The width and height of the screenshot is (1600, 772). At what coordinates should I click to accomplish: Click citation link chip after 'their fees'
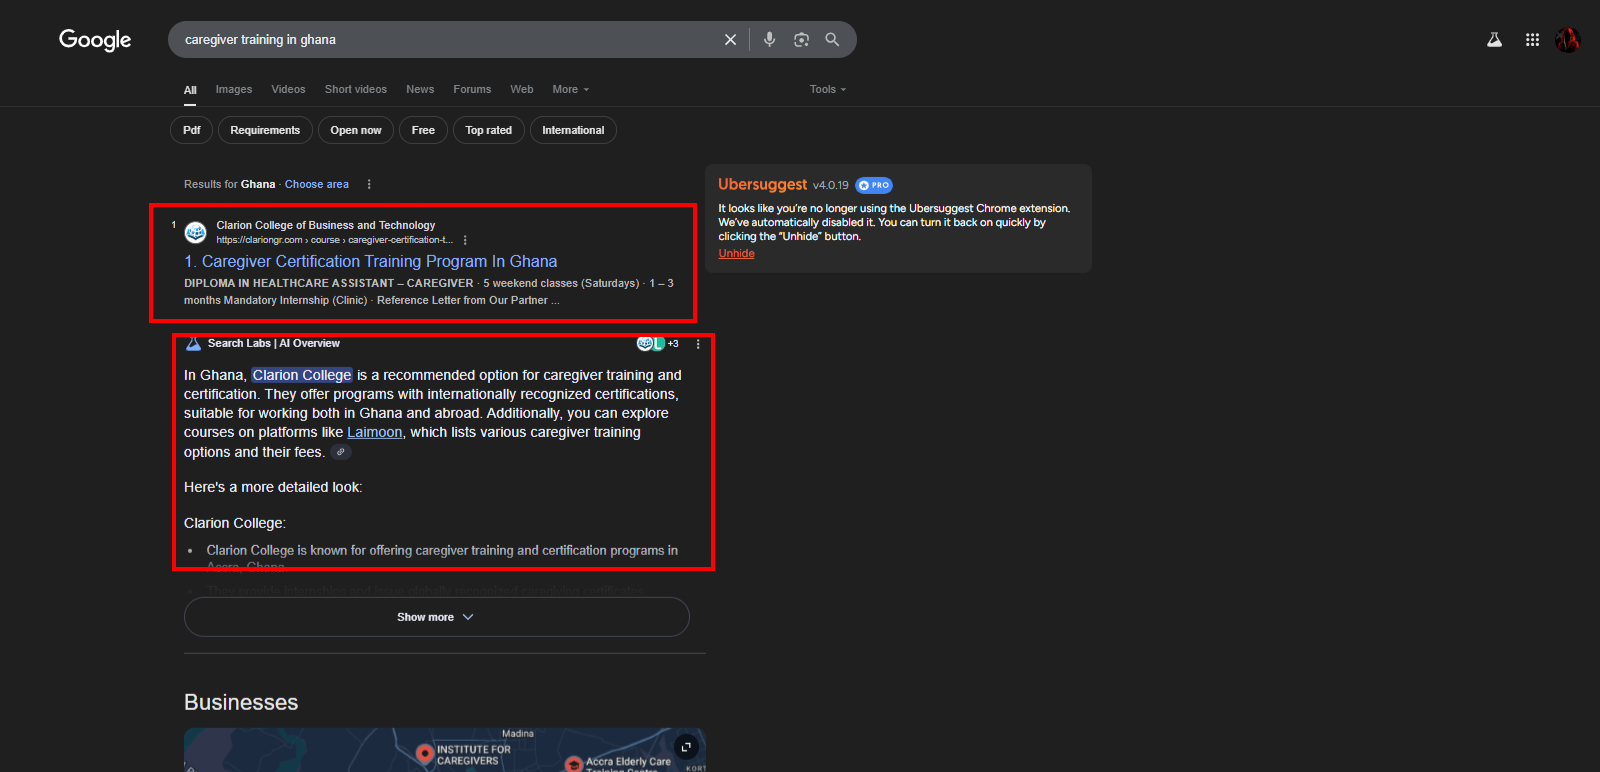tap(341, 452)
